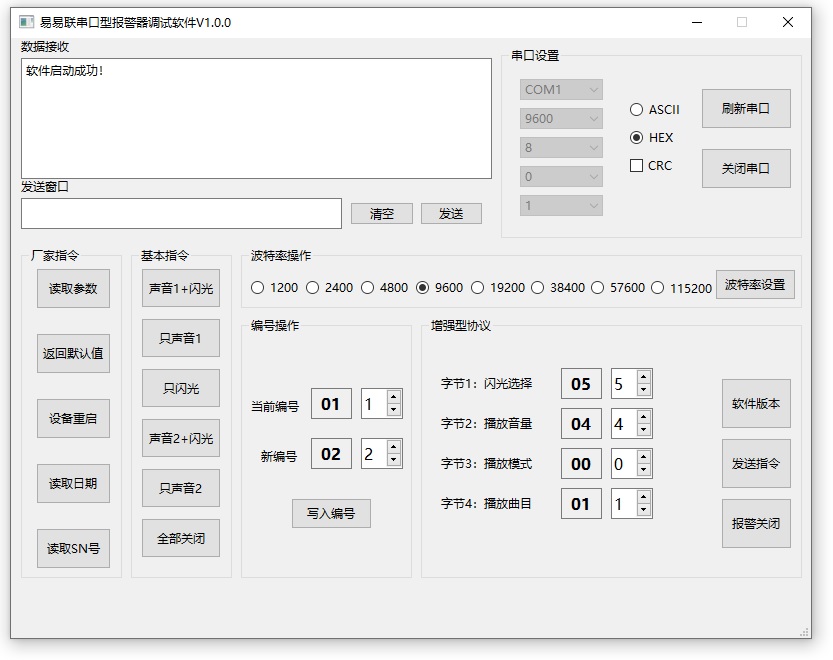Expand the 9600 baud rate combo box
Image resolution: width=833 pixels, height=660 pixels.
(561, 119)
